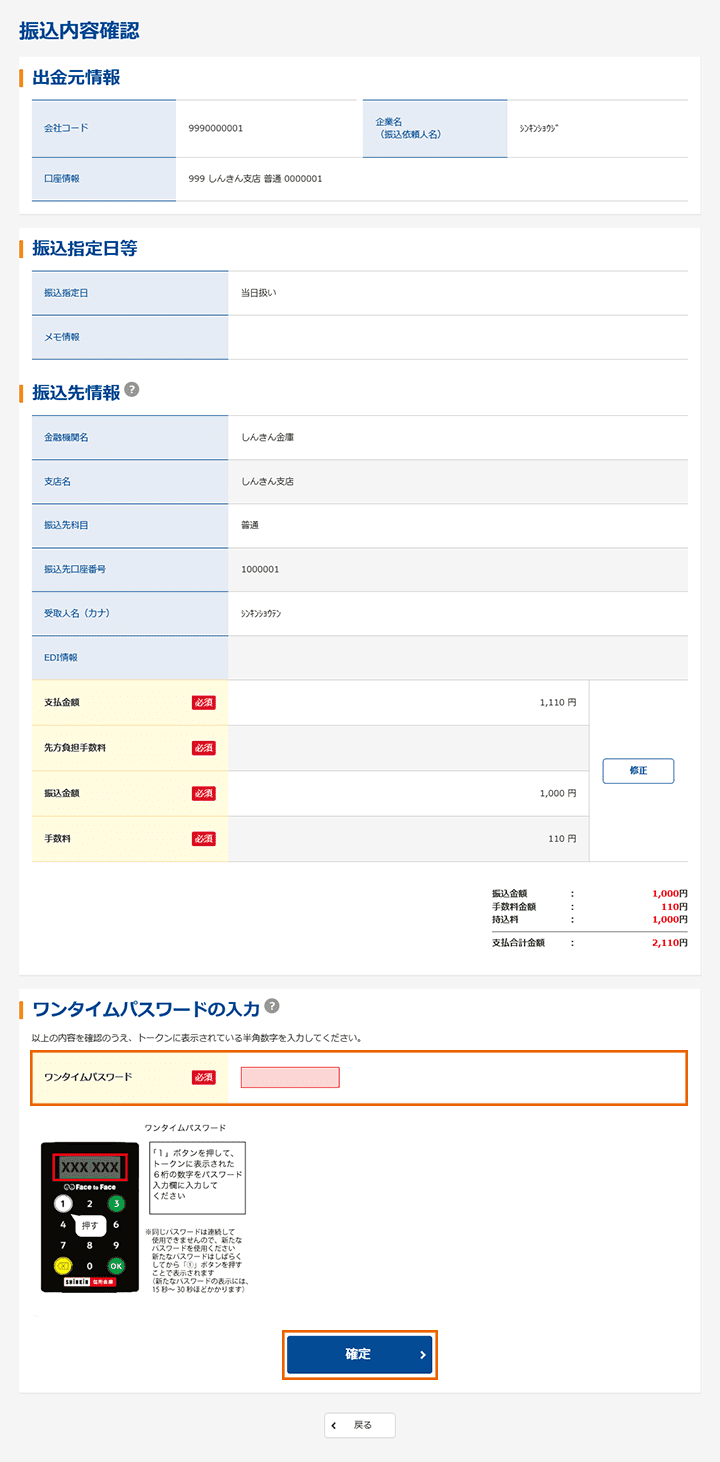Click the token instruction text box
The image size is (720, 1462).
point(197,1176)
